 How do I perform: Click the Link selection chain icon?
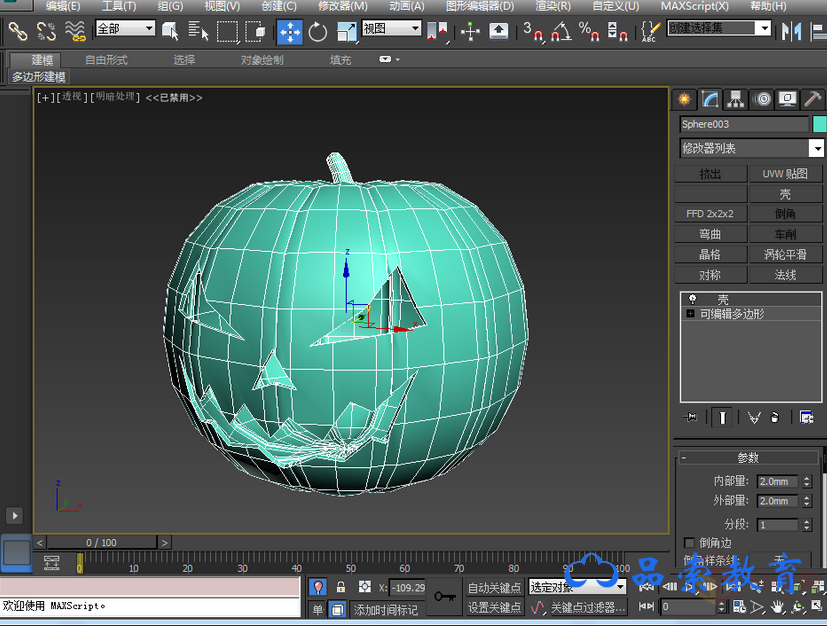coord(17,32)
